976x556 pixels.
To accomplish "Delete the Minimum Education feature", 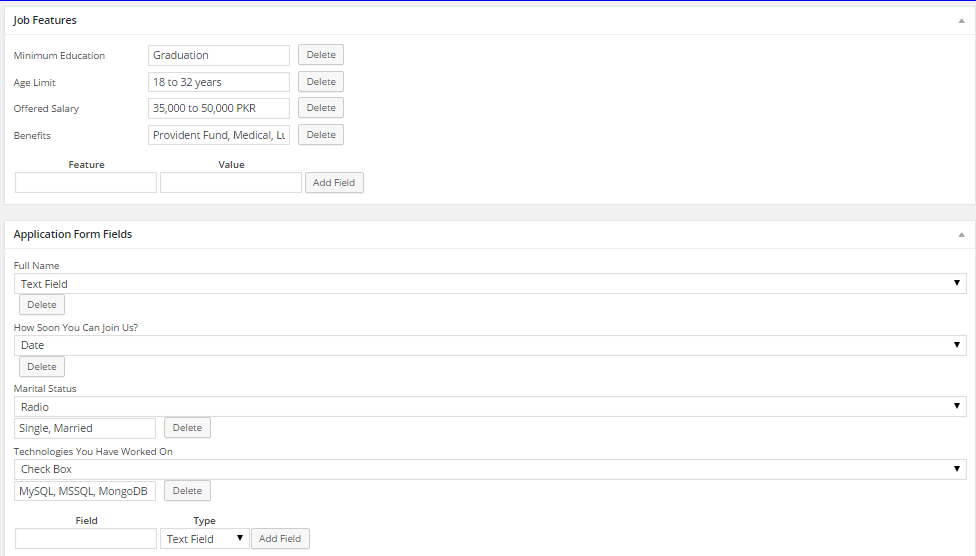I will click(321, 55).
